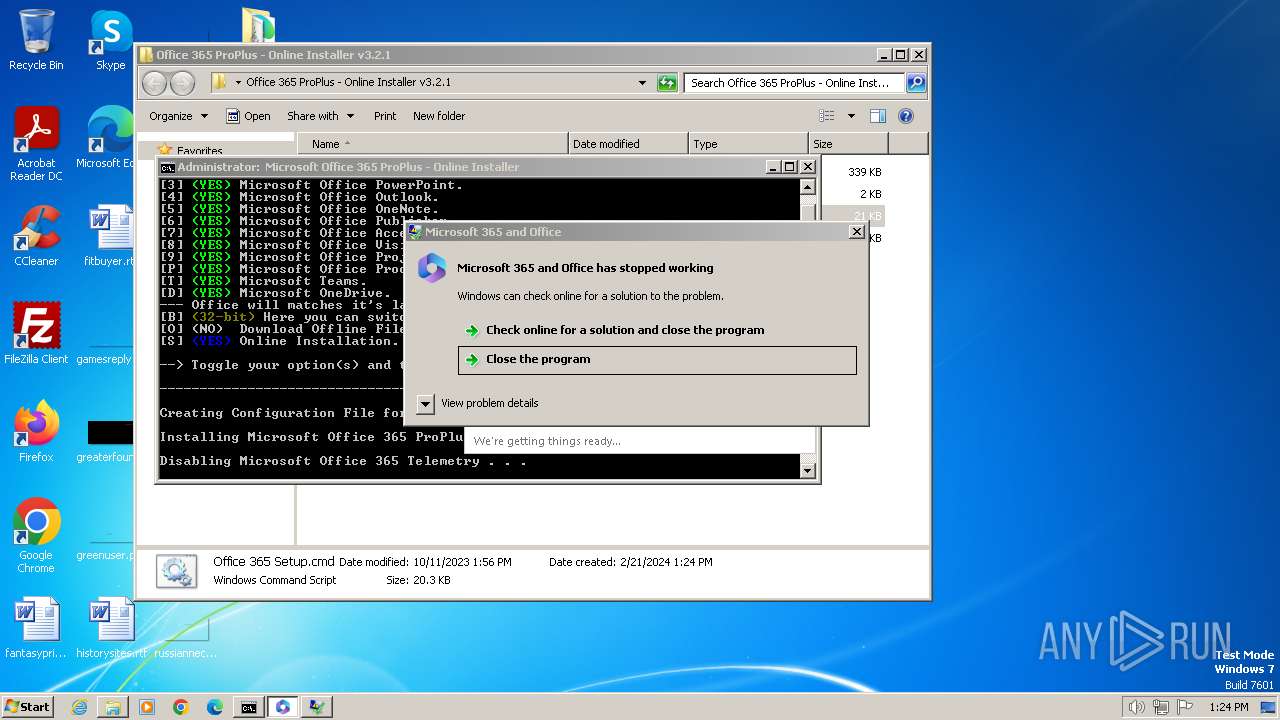Click the volume tray icon
Screen dimensions: 1280x720
tap(1136, 707)
